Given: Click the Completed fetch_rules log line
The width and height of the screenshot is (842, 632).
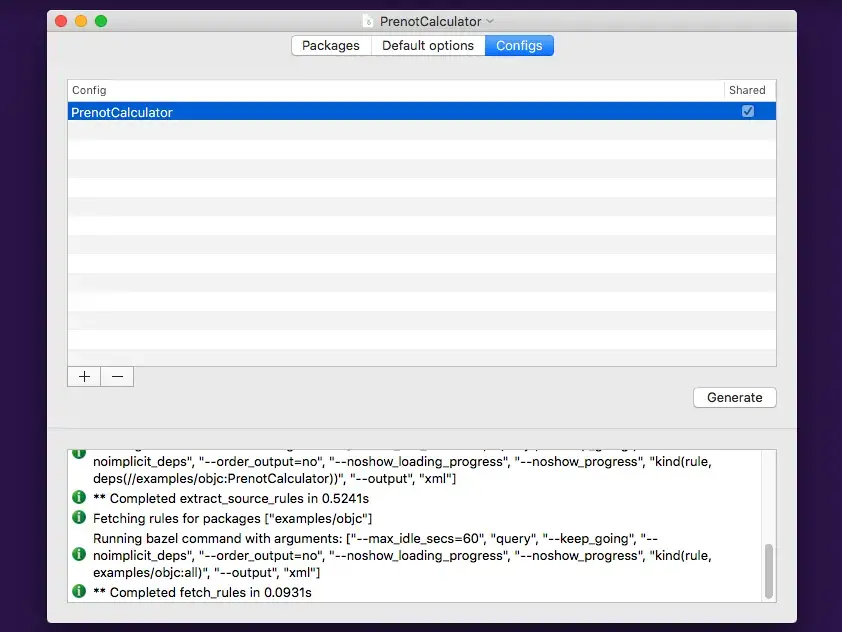Looking at the screenshot, I should (202, 592).
